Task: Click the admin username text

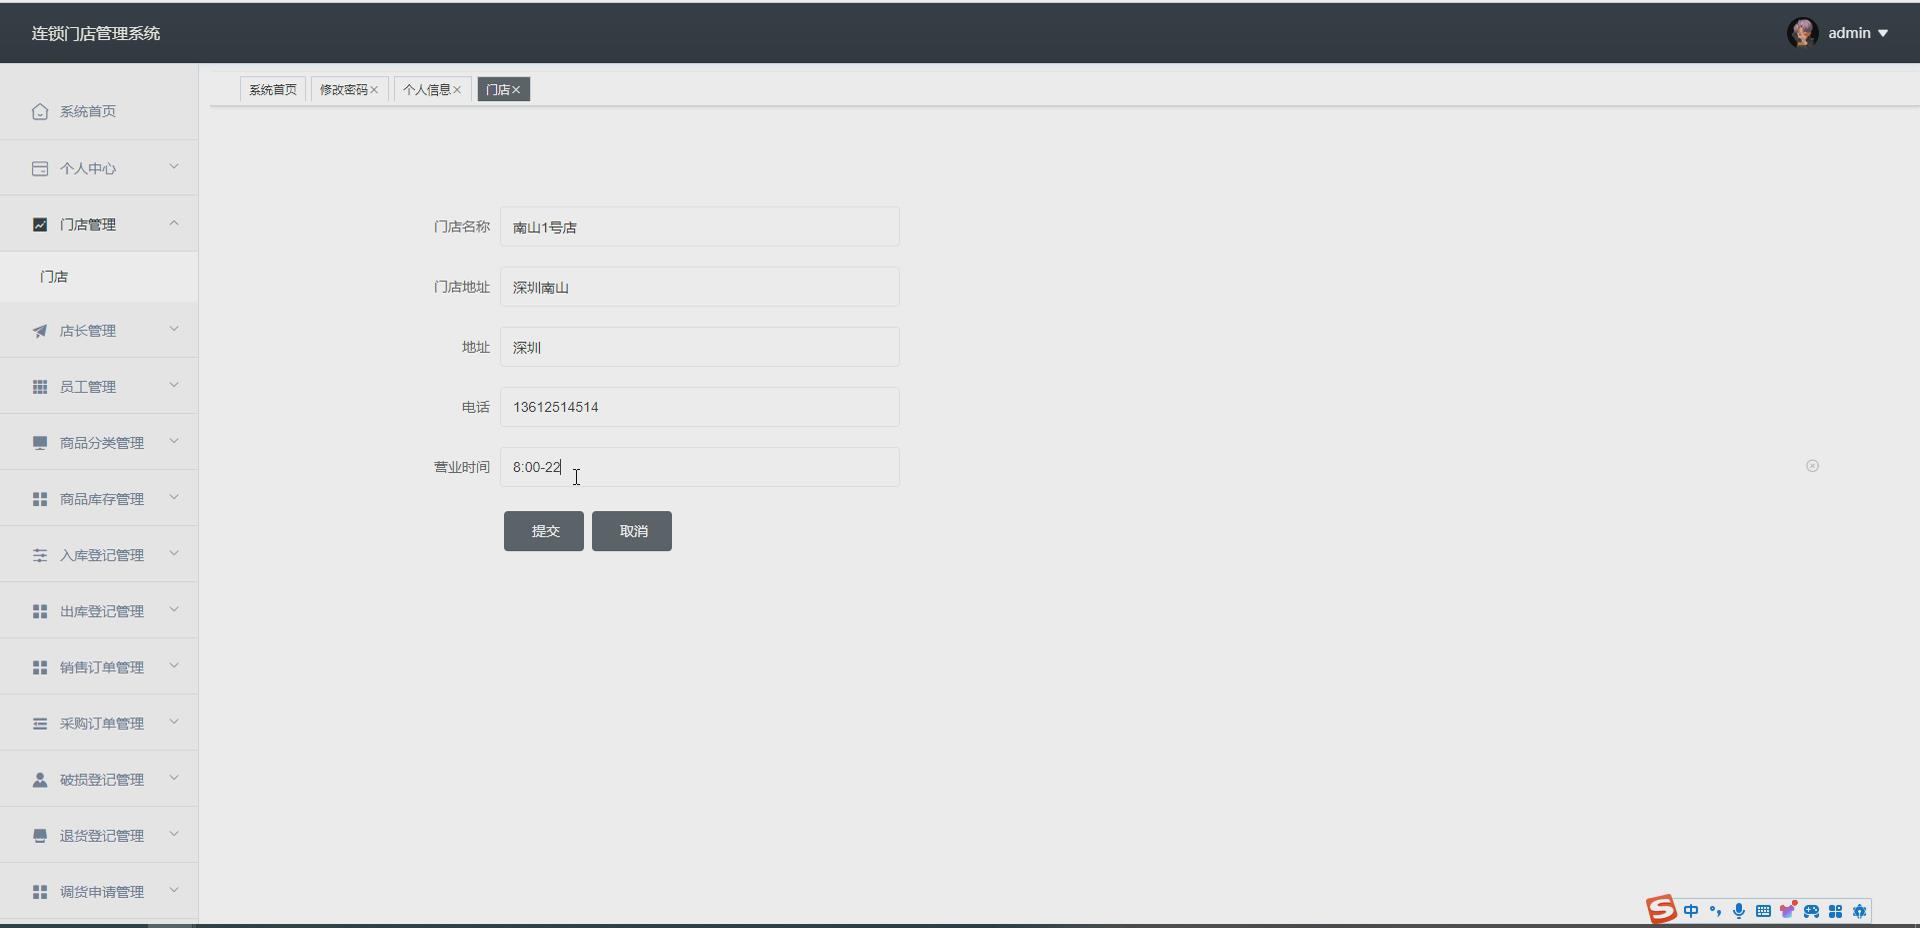Action: [1849, 33]
